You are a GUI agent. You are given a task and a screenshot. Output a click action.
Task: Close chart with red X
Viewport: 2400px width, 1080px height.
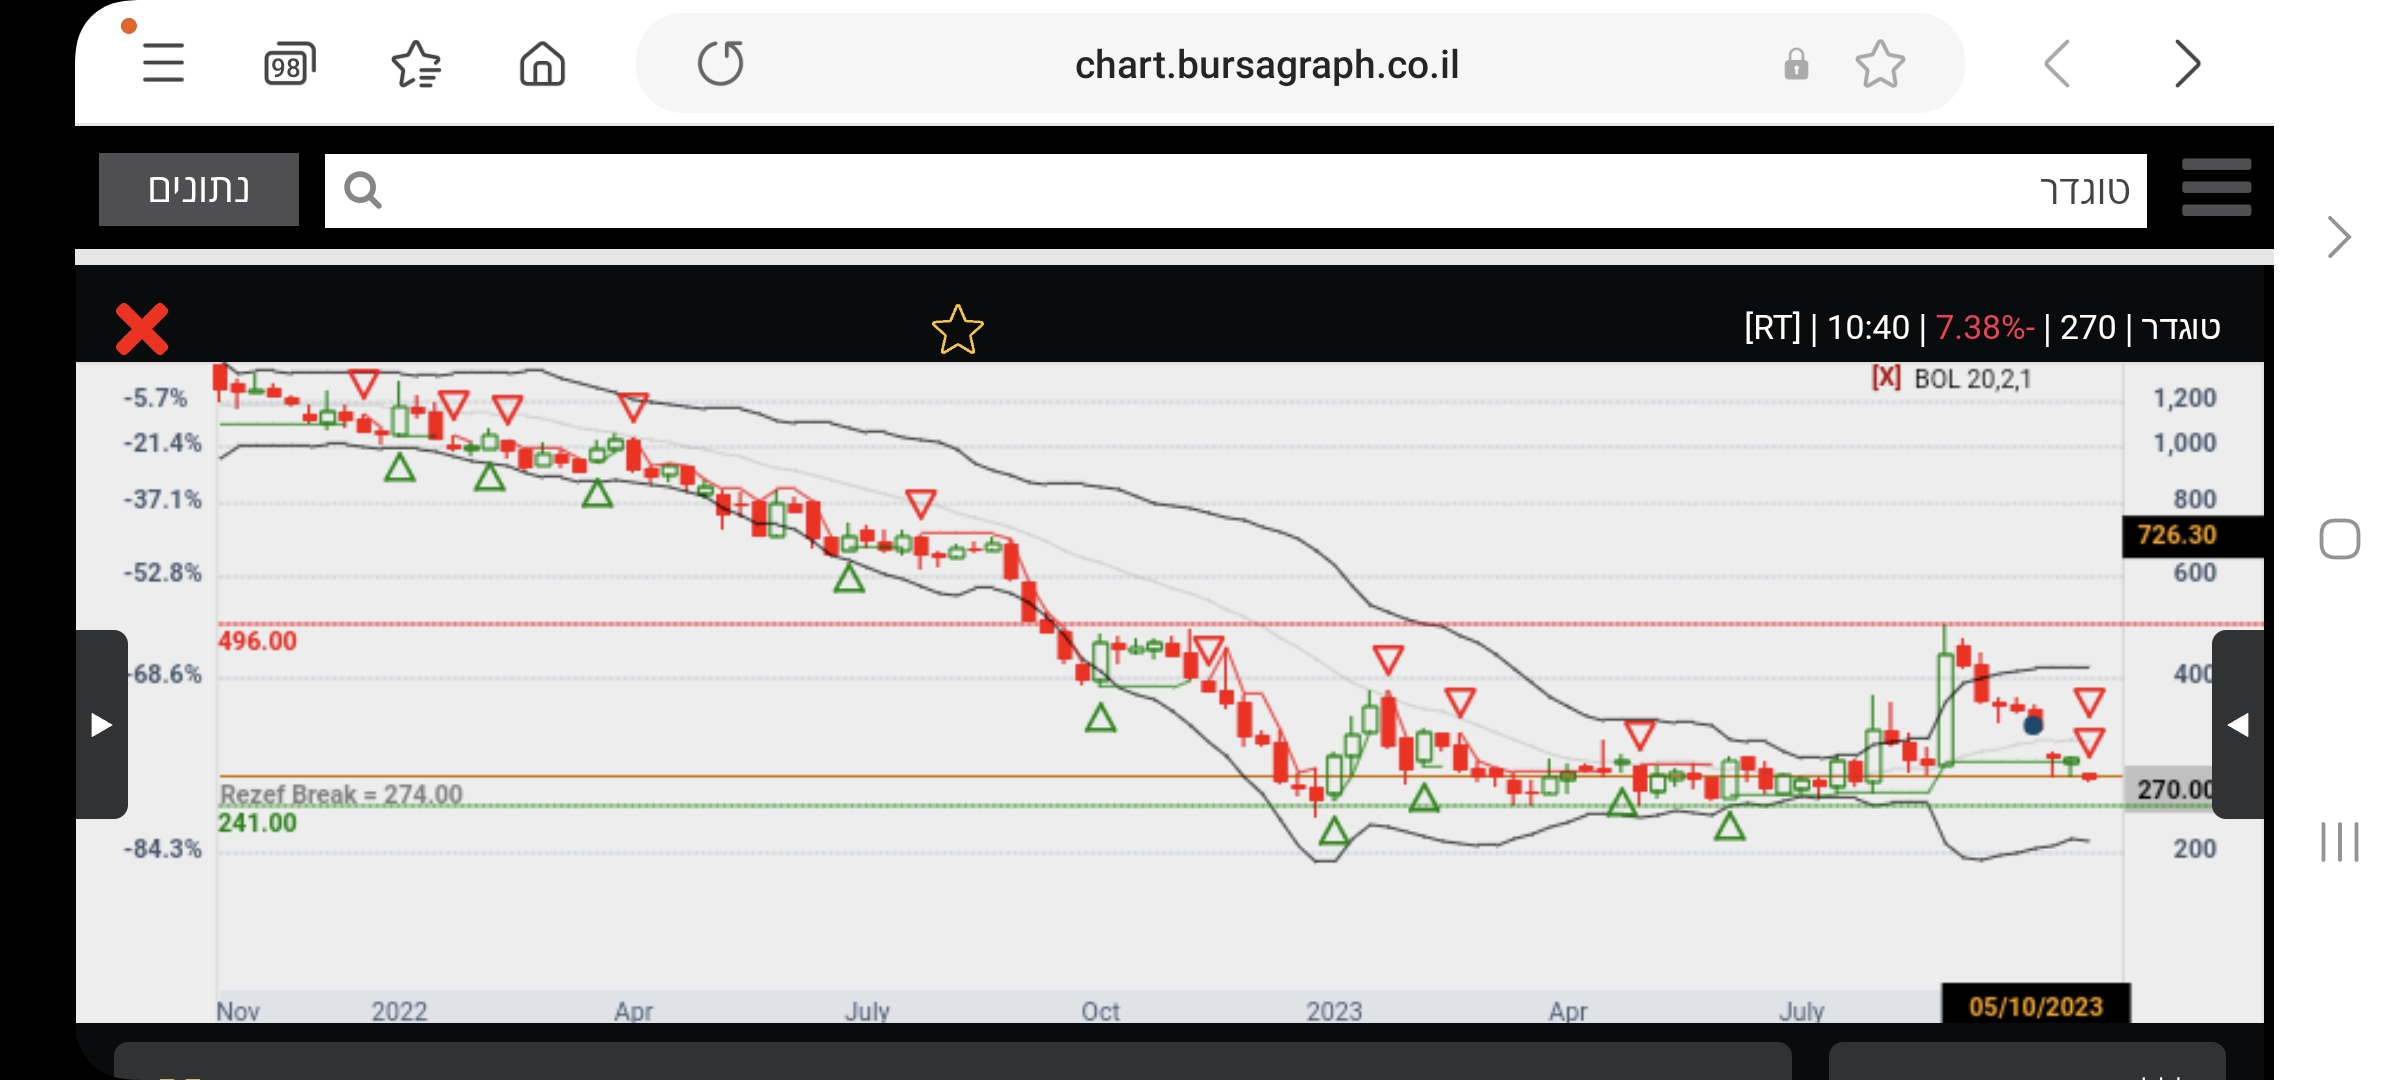142,329
